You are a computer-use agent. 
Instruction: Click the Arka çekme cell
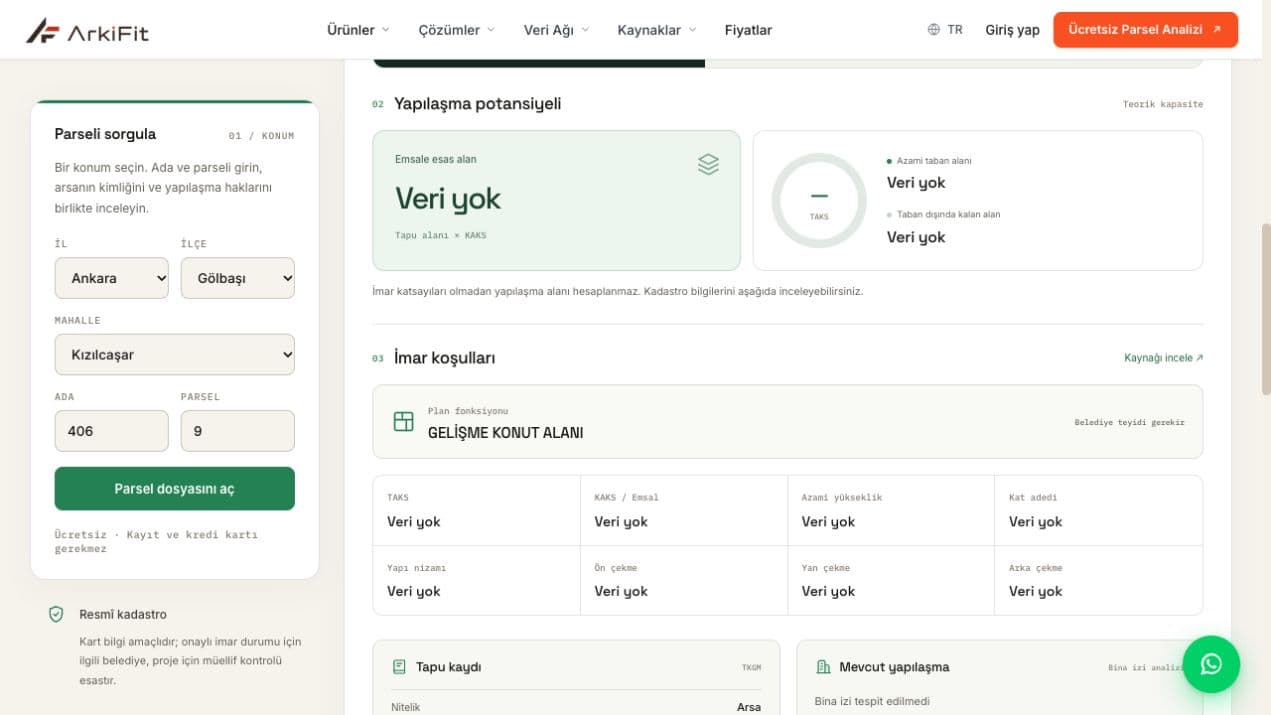(x=1098, y=580)
